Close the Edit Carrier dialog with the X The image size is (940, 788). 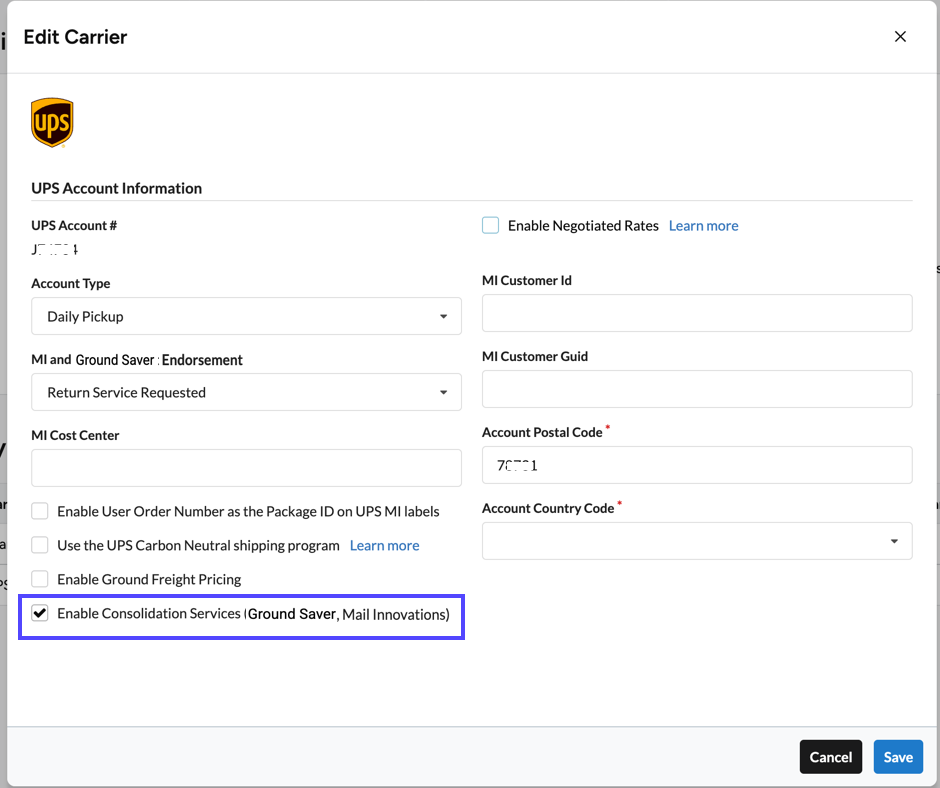click(x=900, y=37)
